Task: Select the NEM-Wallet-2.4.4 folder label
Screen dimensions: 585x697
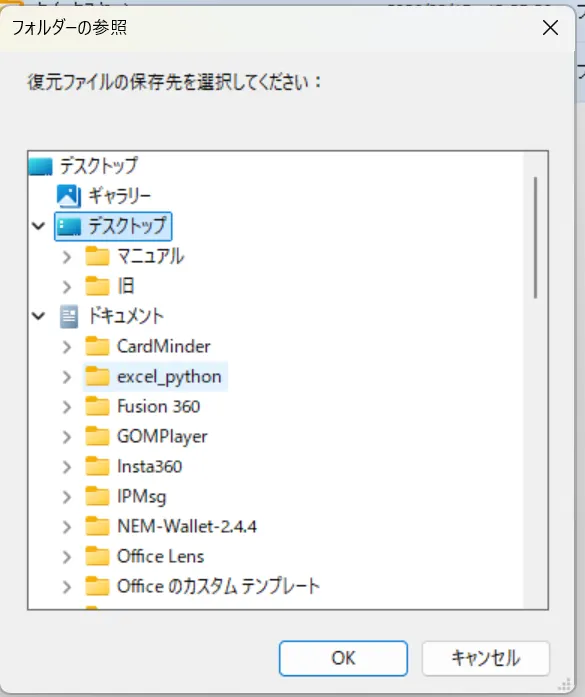Action: point(187,526)
